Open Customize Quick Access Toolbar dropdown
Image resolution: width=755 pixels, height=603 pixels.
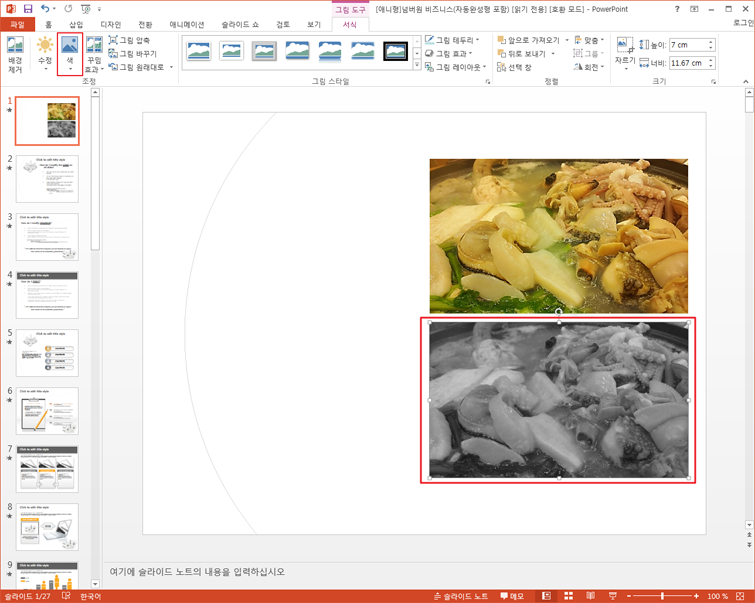coord(100,9)
